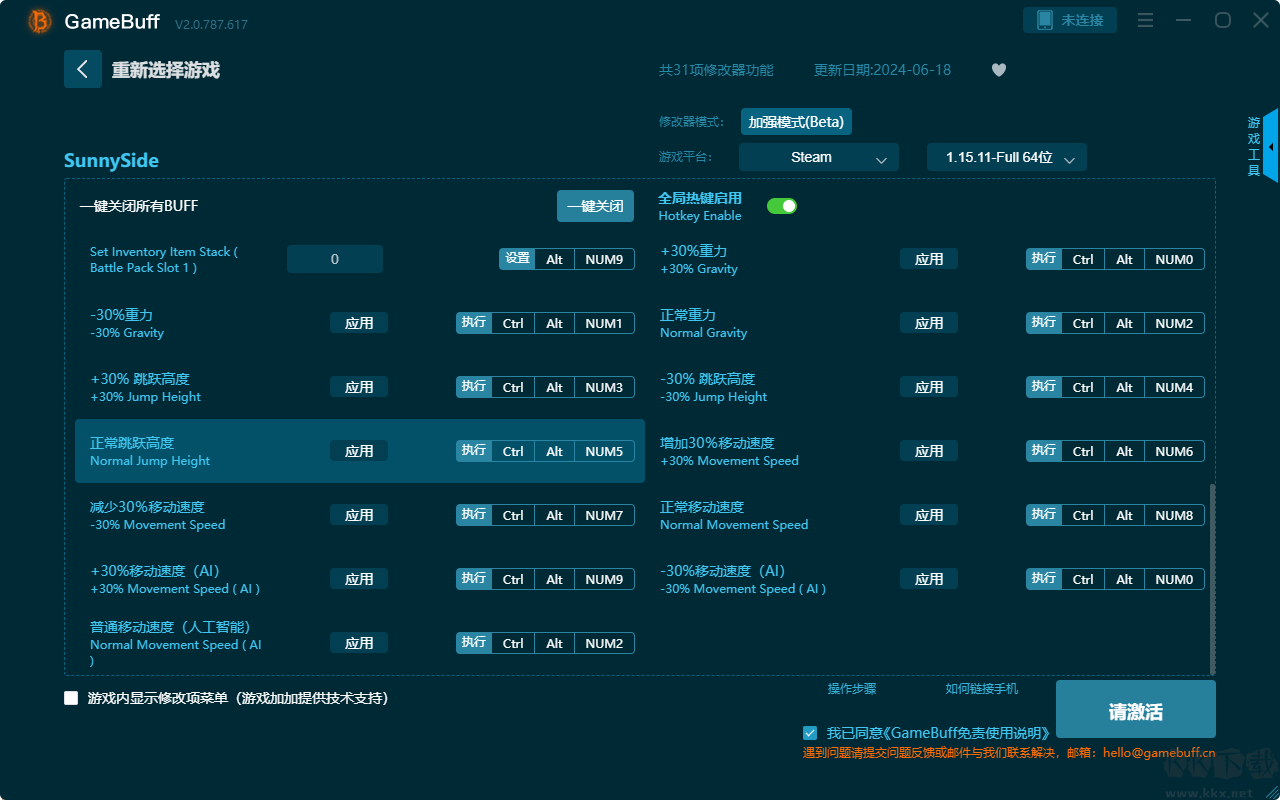
Task: Open the 操作步骤 link
Action: pyautogui.click(x=852, y=688)
